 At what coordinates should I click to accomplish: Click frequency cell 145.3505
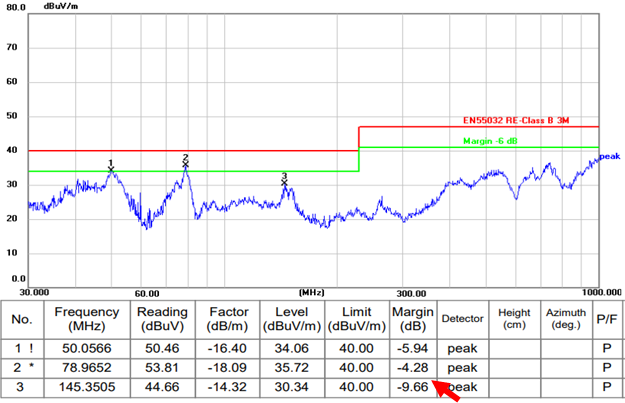[x=87, y=387]
